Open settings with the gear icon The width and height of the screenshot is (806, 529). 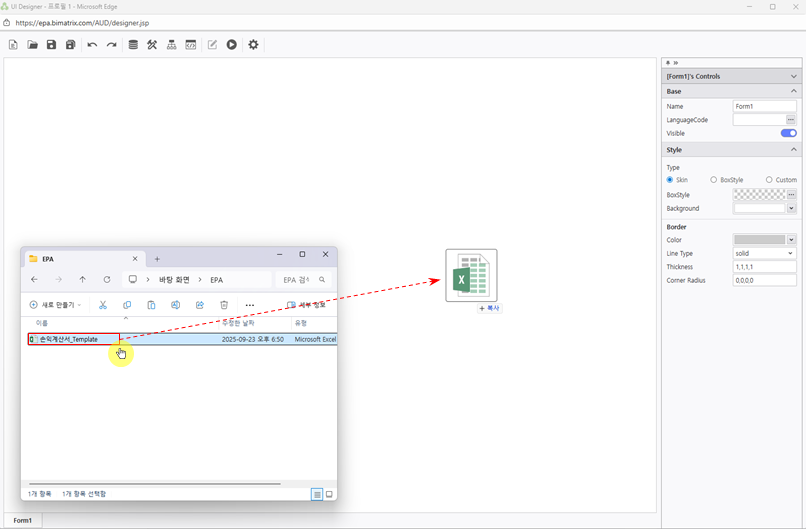pos(253,45)
